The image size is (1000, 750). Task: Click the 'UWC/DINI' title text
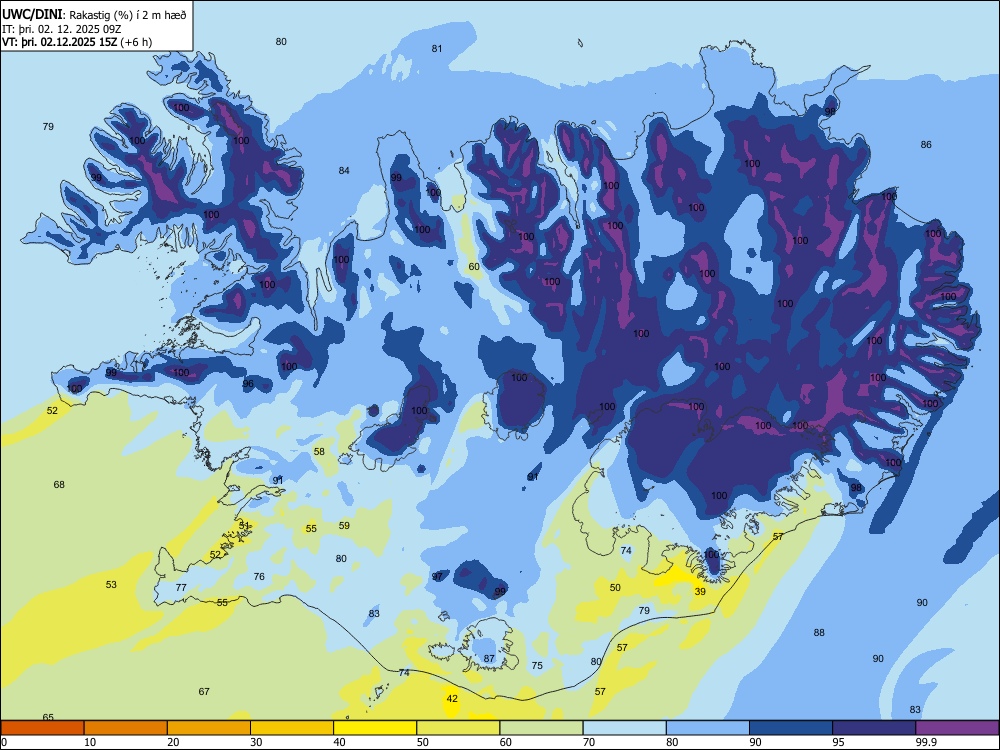(33, 15)
